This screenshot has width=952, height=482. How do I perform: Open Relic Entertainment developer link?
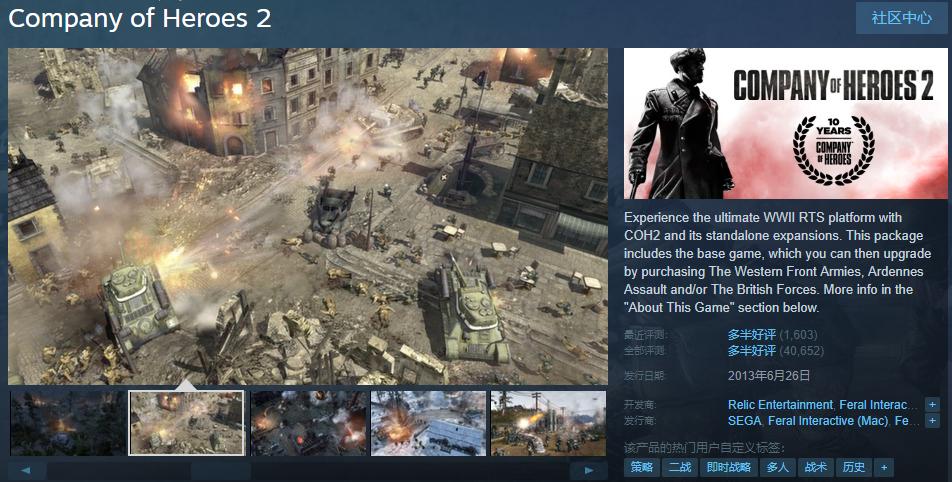pyautogui.click(x=780, y=405)
